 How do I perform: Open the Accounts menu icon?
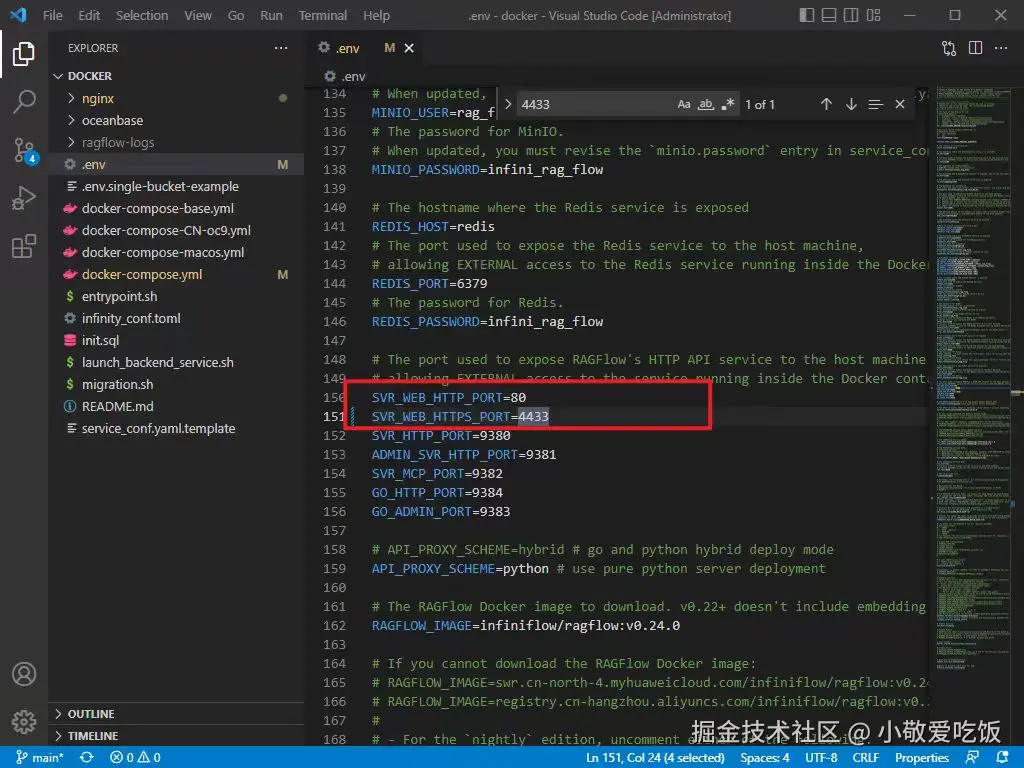click(x=24, y=674)
